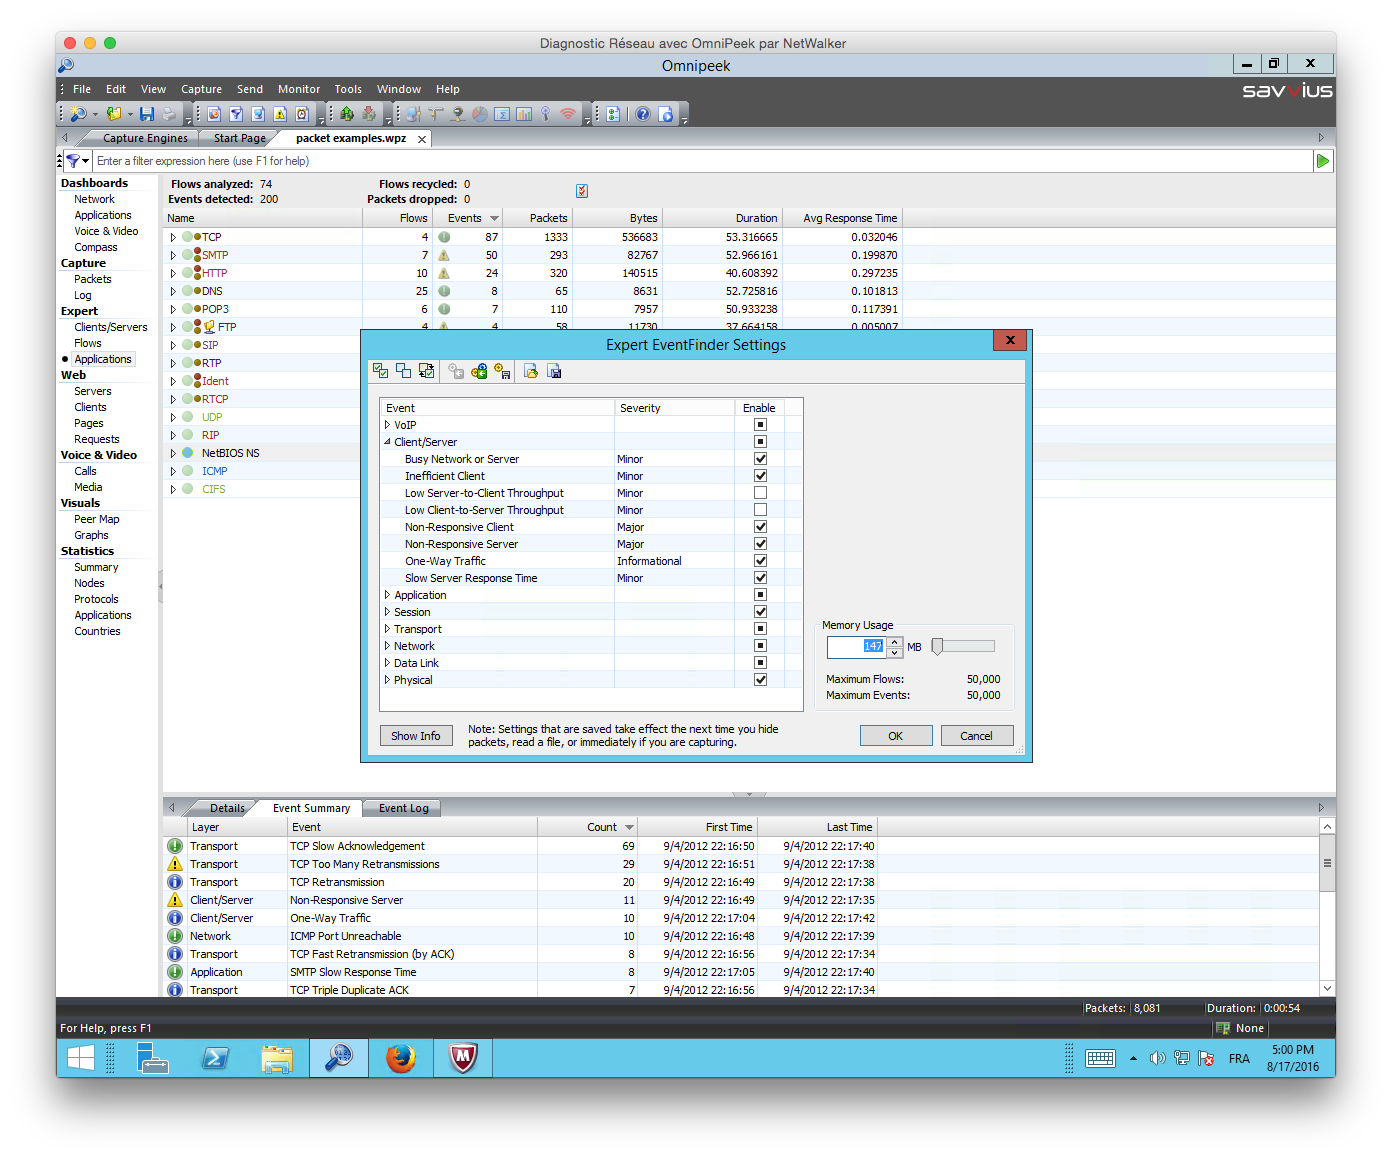Switch to the Capture Engines tab
The width and height of the screenshot is (1392, 1158).
(145, 138)
